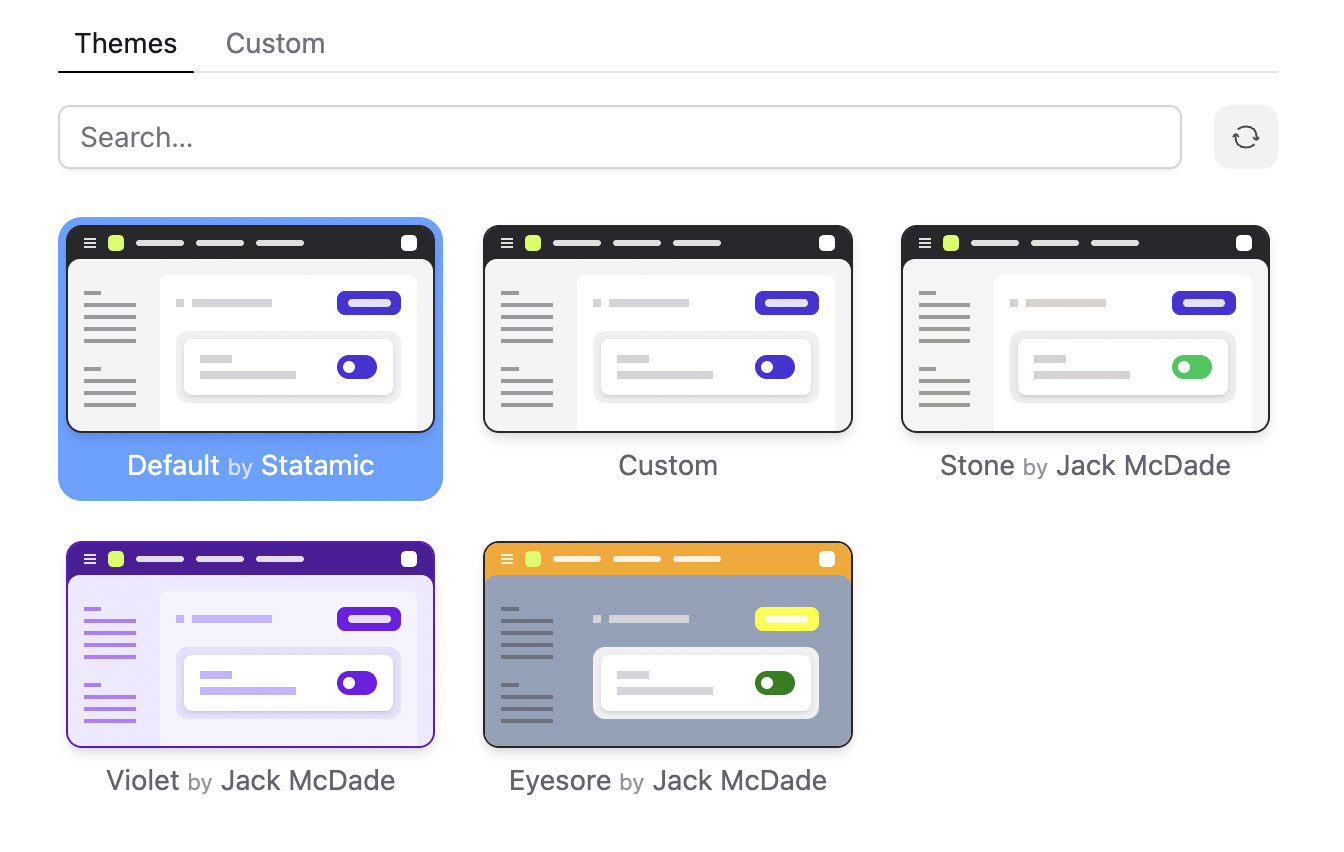1344x852 pixels.
Task: Toggle the purple switch in the Violet preview
Action: (x=357, y=683)
